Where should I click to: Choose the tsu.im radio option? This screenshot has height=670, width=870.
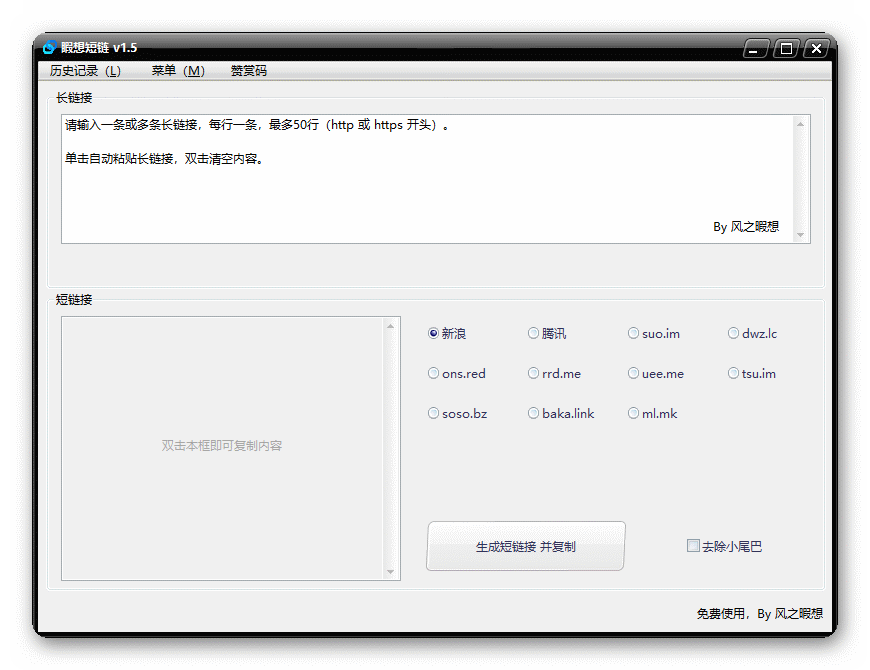coord(734,374)
